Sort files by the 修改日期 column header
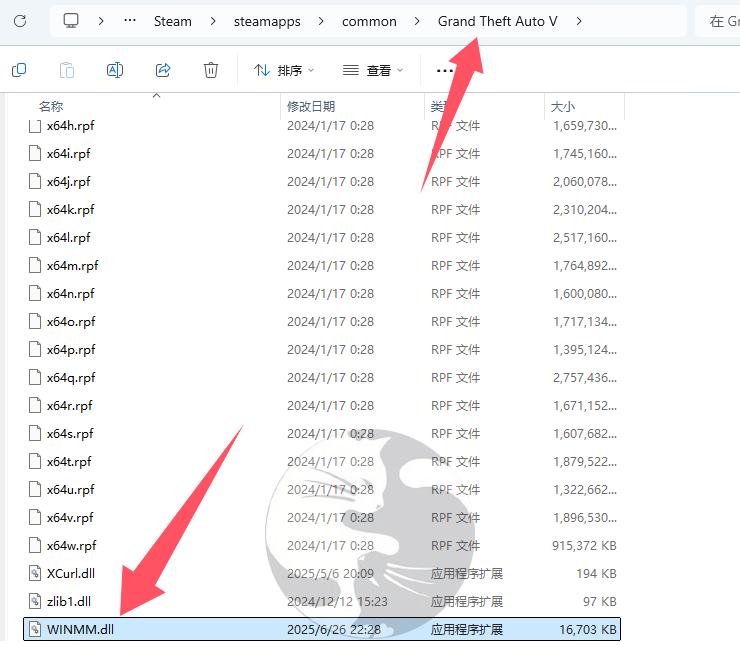740x645 pixels. [311, 105]
